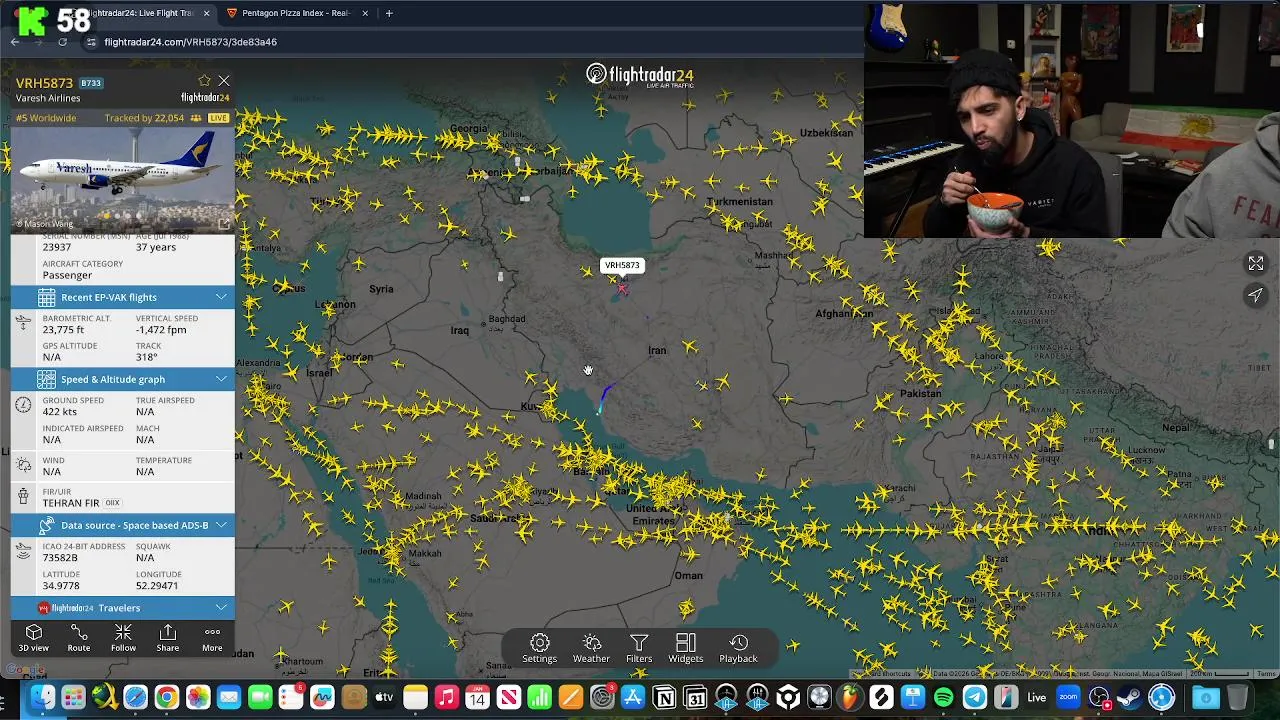Open Notion from the Dock
The image size is (1280, 720).
click(x=664, y=697)
